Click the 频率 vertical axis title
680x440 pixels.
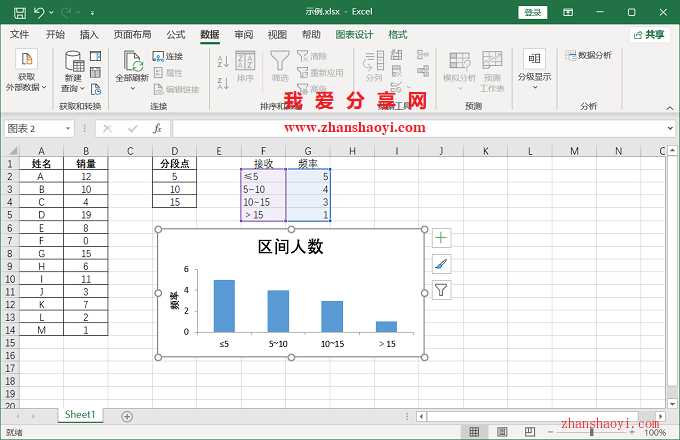(174, 300)
